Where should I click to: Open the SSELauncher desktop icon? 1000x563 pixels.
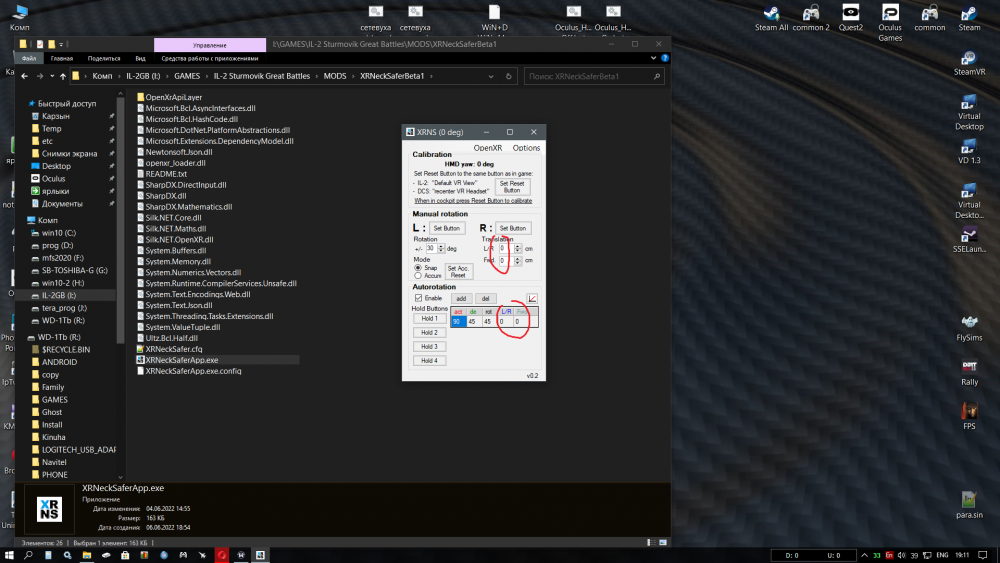click(x=969, y=240)
